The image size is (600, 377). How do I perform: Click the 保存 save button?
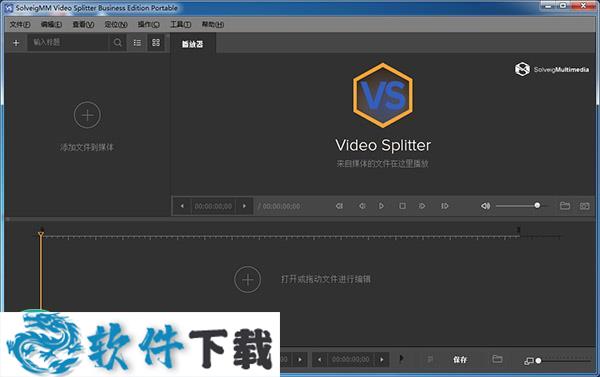[x=460, y=359]
